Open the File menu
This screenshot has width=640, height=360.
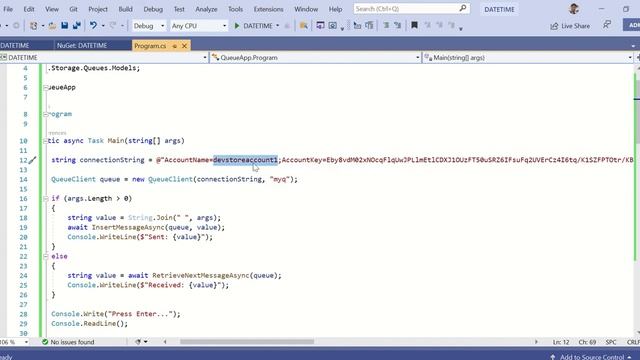pyautogui.click(x=8, y=9)
